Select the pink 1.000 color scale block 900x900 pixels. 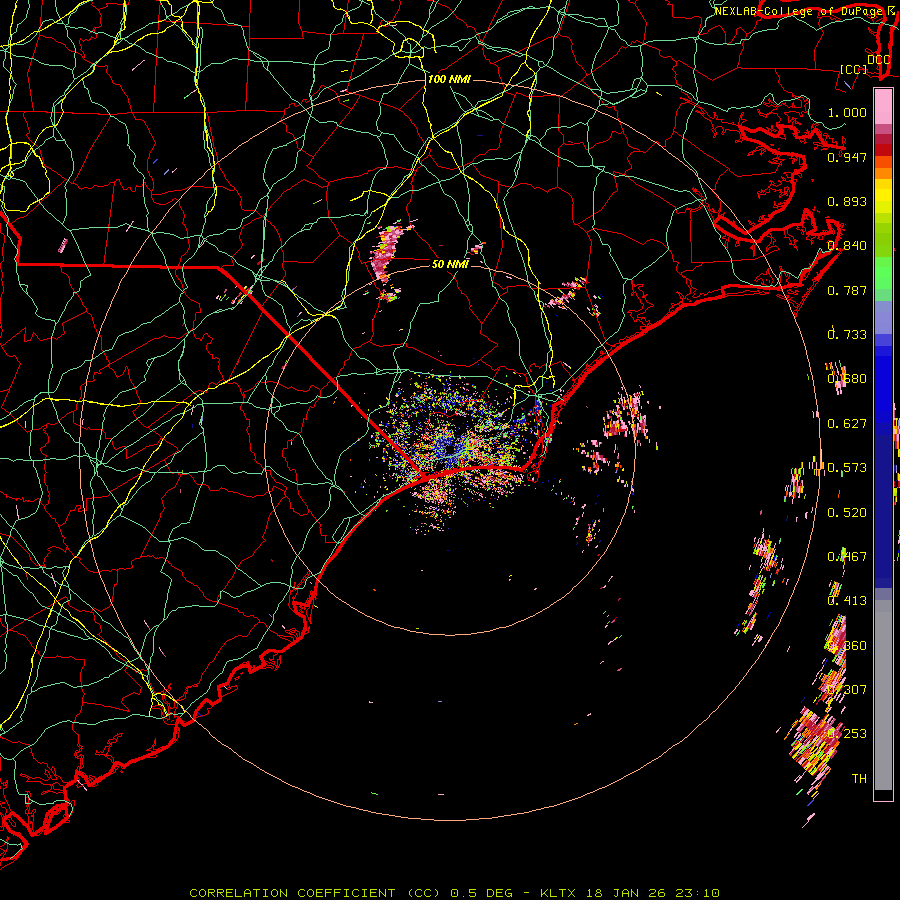pos(883,107)
